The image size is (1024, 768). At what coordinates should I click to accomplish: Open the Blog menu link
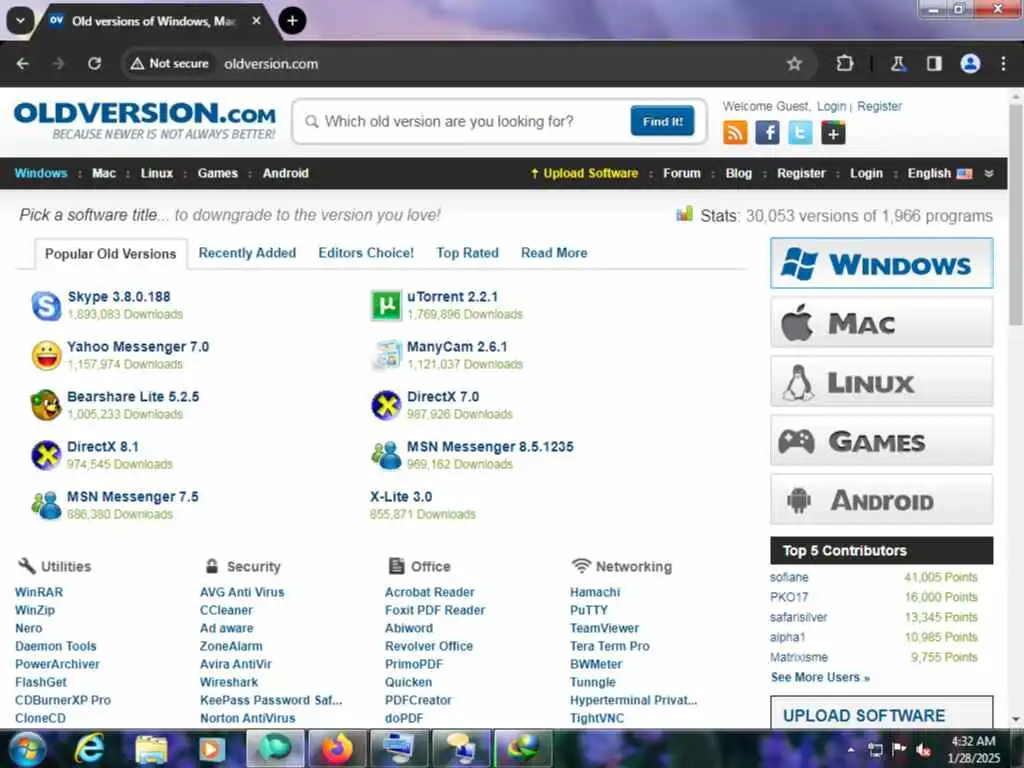tap(739, 174)
